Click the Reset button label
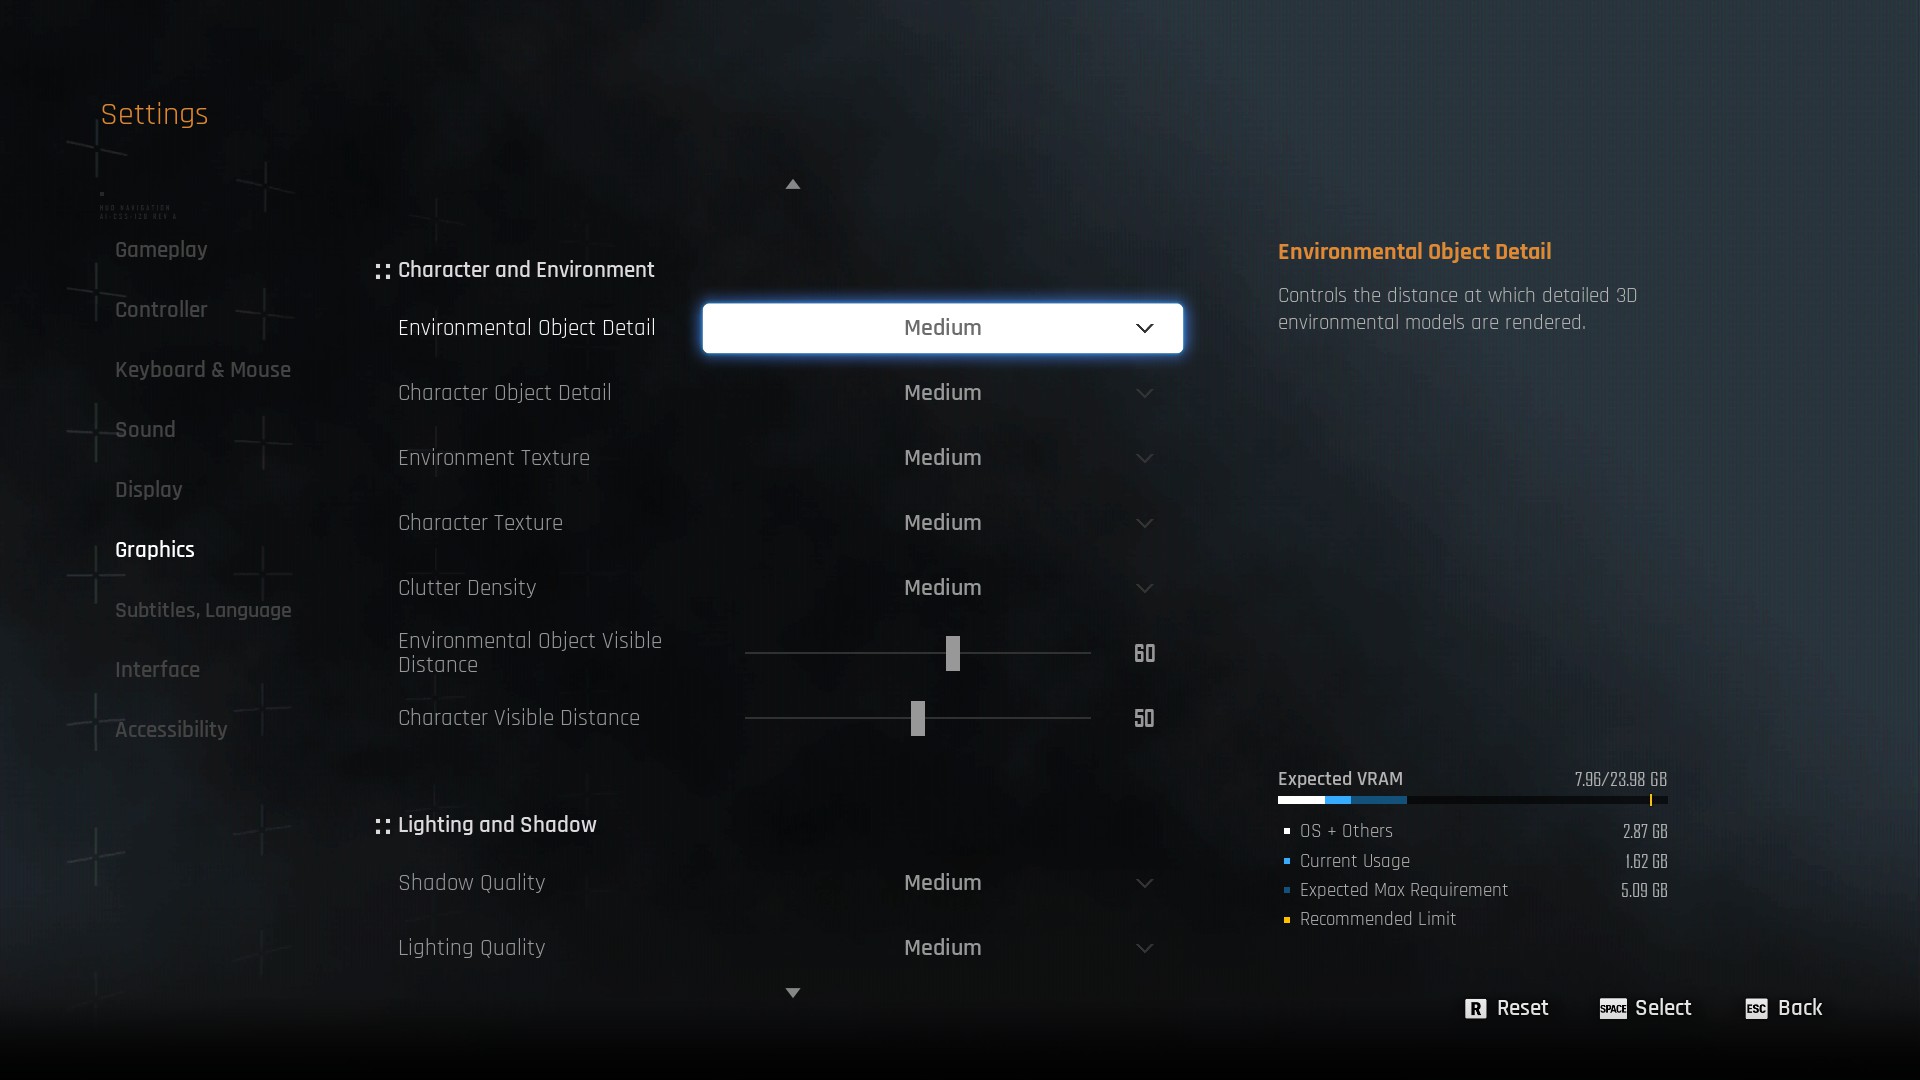The width and height of the screenshot is (1920, 1080). tap(1522, 1008)
